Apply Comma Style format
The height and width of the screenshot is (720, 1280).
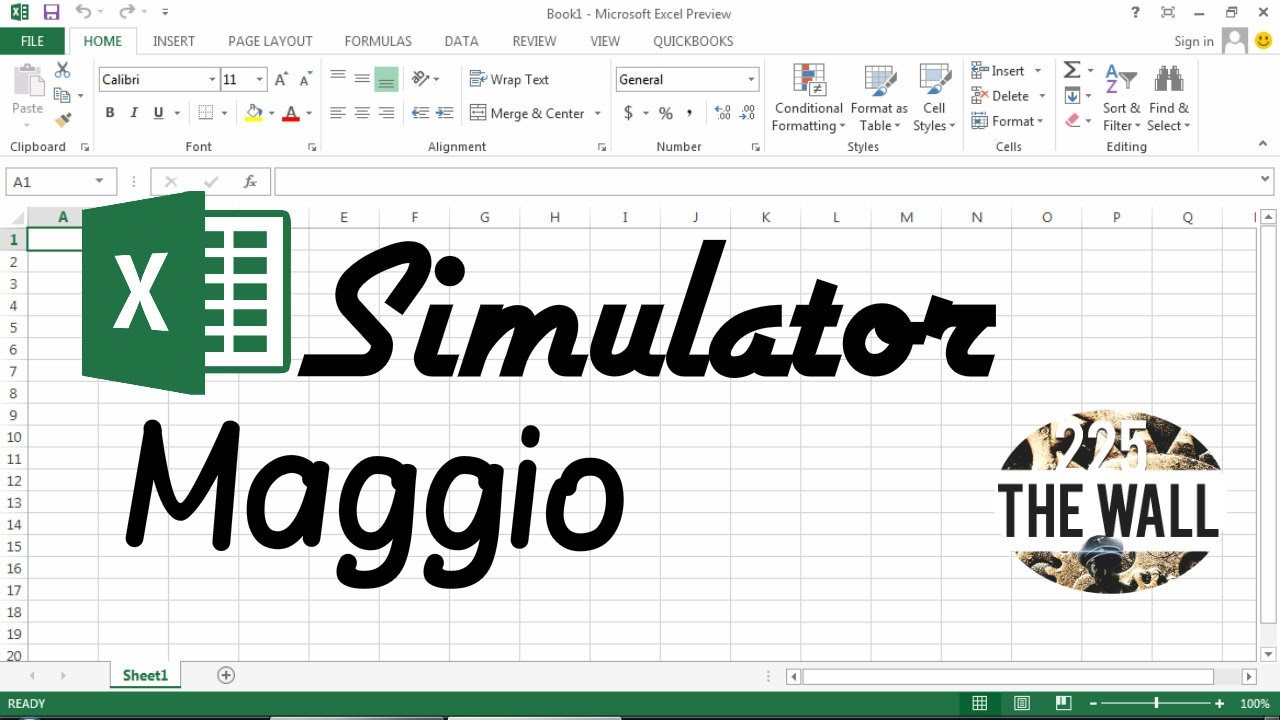tap(691, 113)
